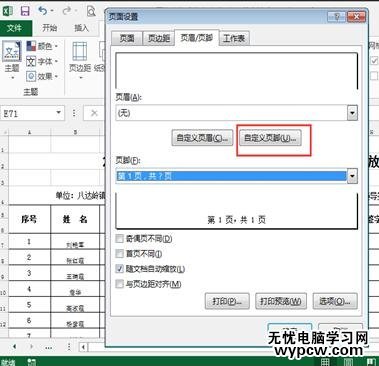Switch to the 页面 dialog tab
Viewport: 379px width, 366px height.
[x=127, y=38]
